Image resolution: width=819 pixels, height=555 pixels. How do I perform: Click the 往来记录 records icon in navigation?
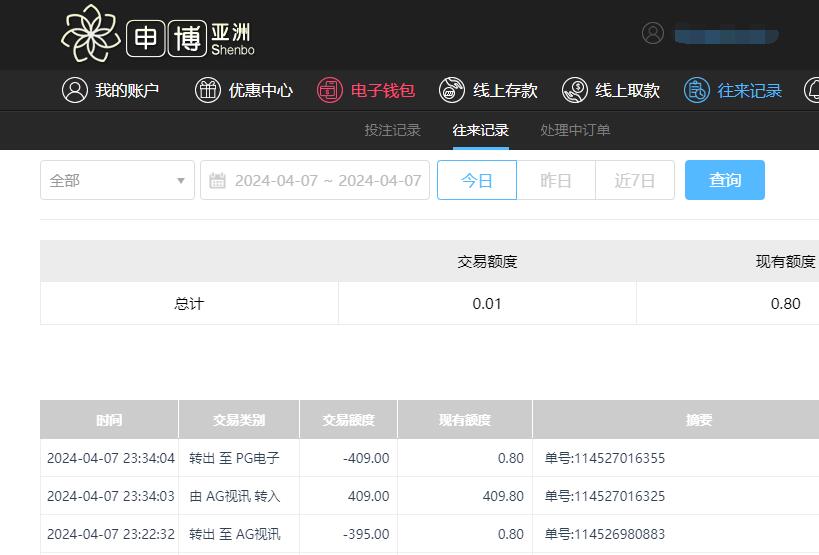[696, 90]
